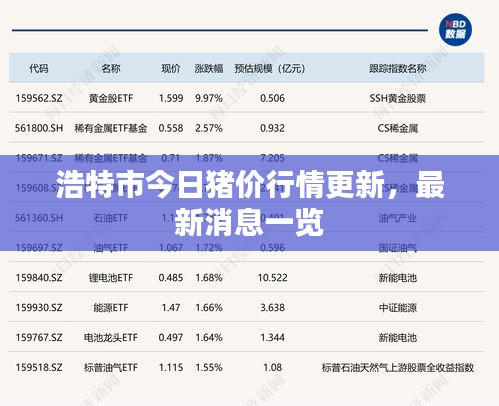Screen dimensions: 499x406
Task: Click the code 159930.SZ
Action: [x=39, y=308]
